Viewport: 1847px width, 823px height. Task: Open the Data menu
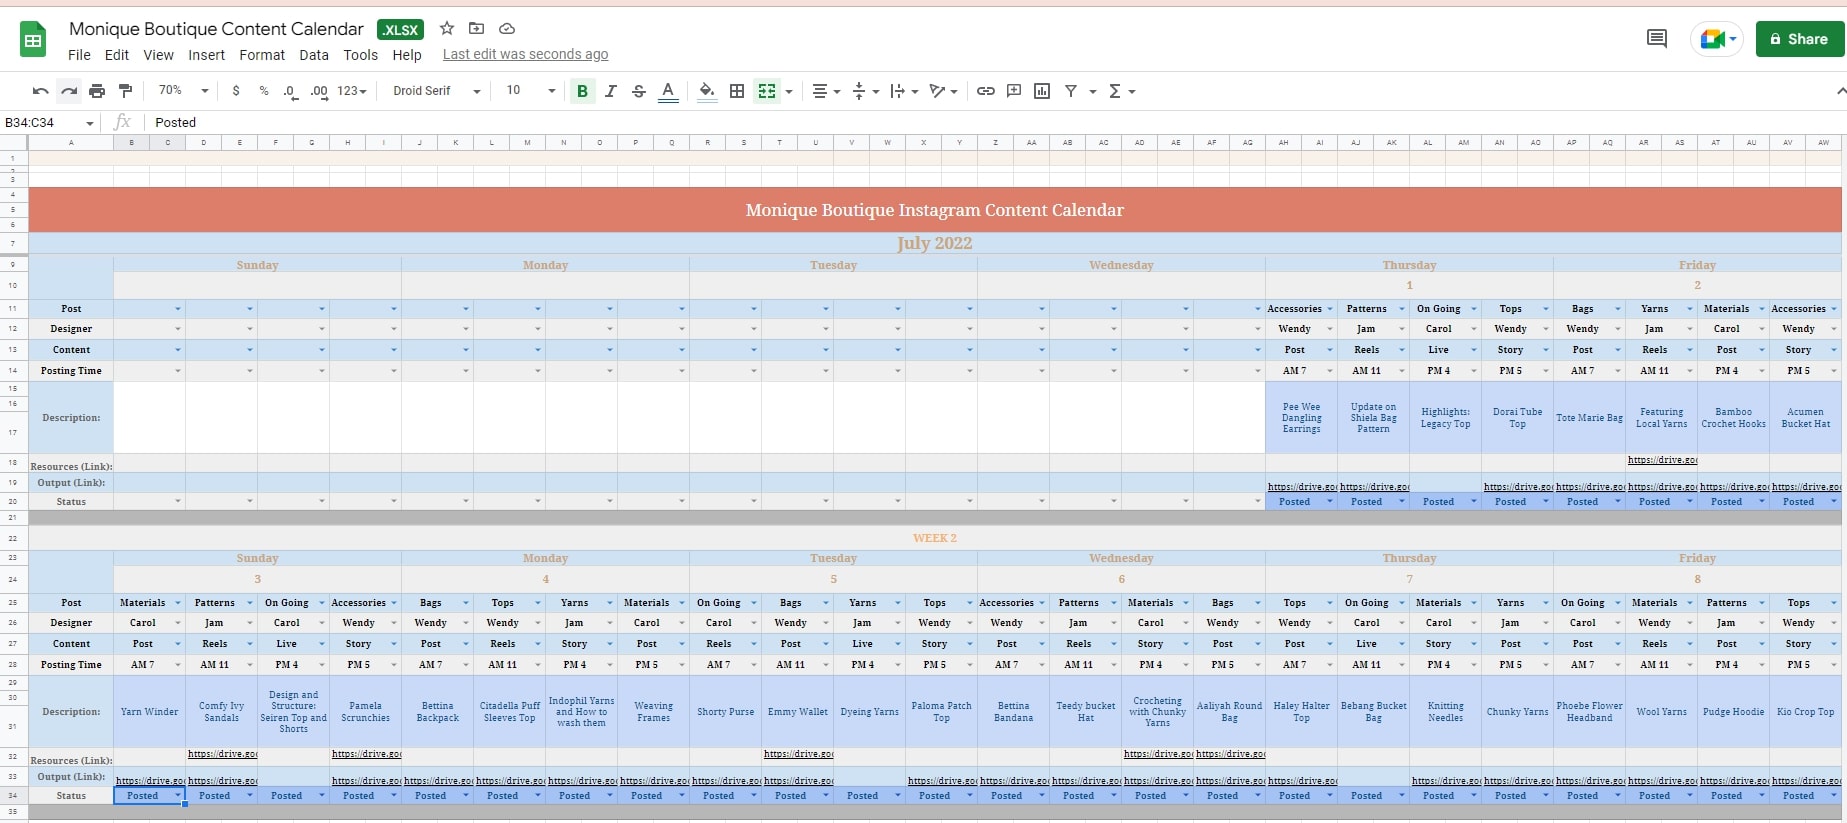coord(314,55)
